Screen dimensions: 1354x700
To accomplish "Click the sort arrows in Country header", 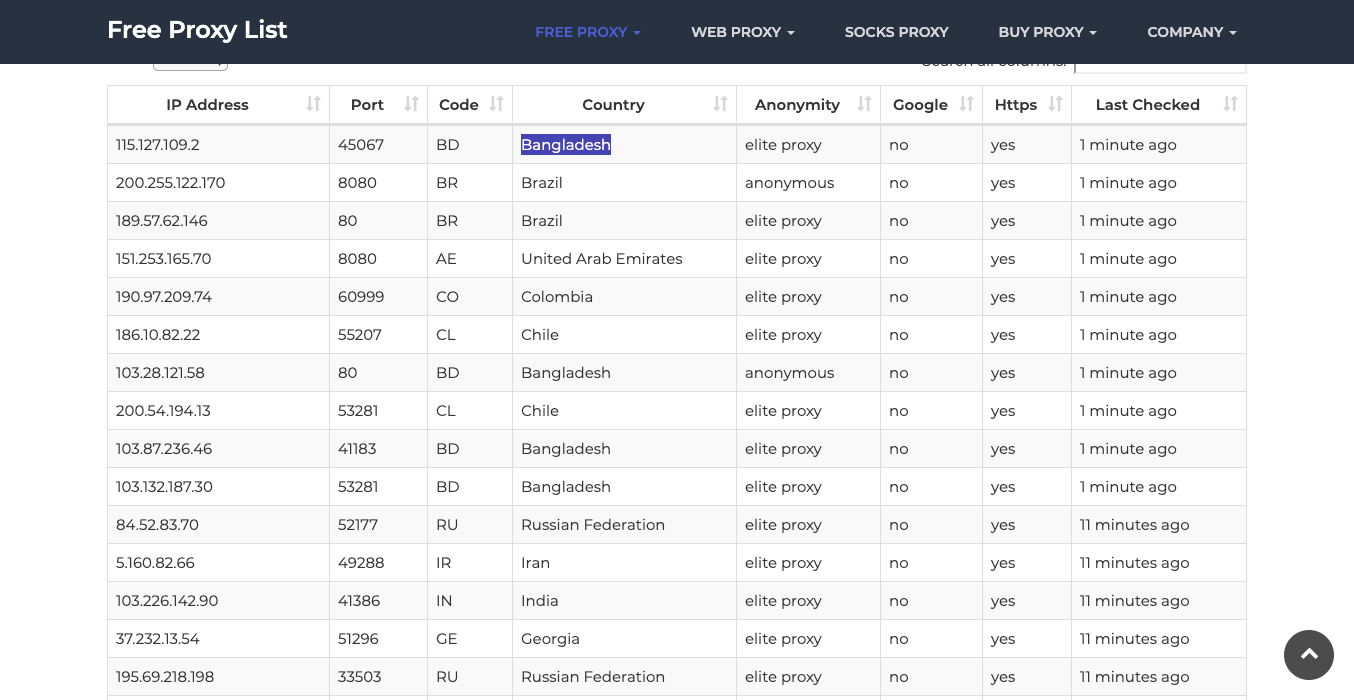I will pos(721,104).
